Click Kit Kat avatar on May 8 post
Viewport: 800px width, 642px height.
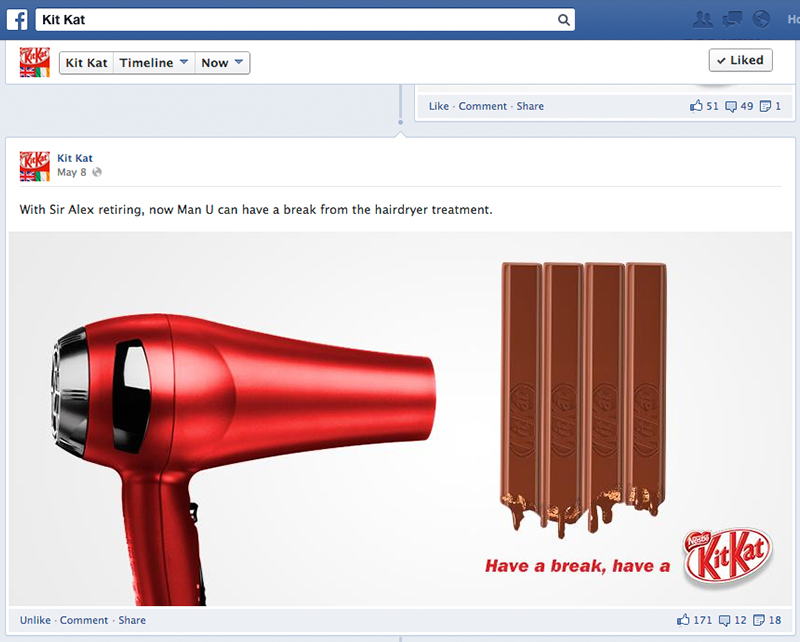(x=35, y=166)
